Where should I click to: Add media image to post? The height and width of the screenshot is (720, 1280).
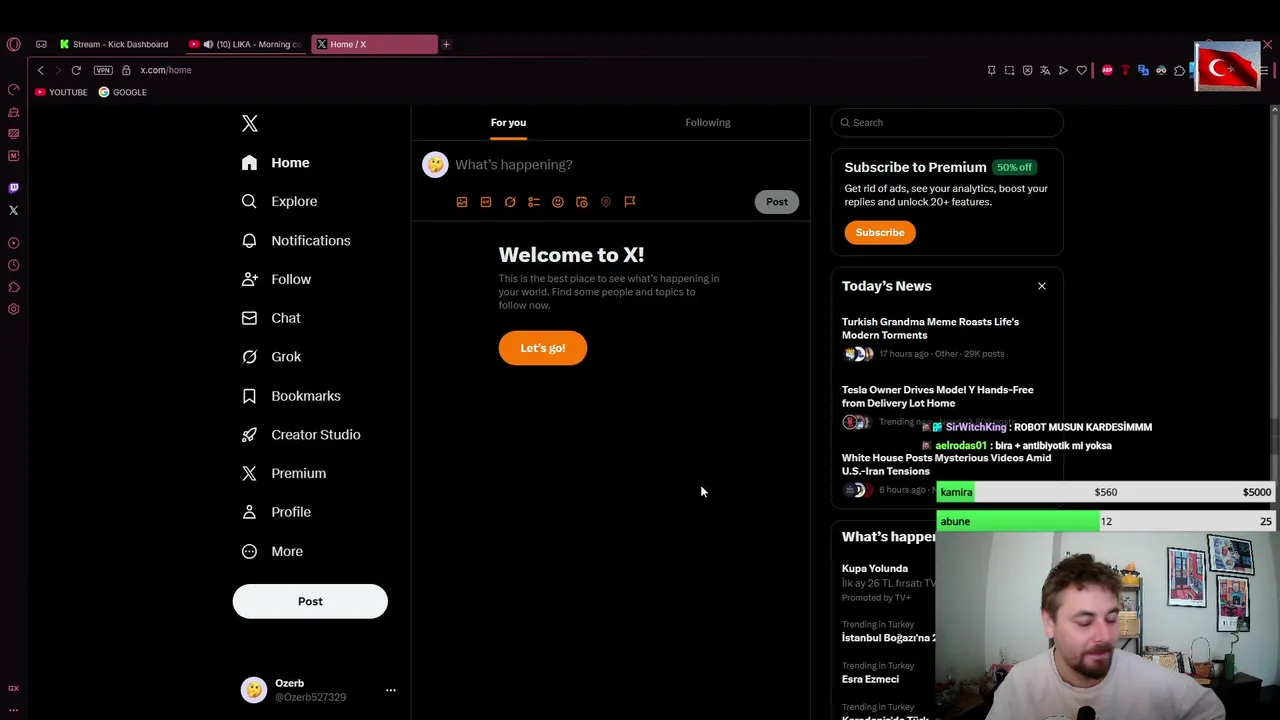(462, 202)
